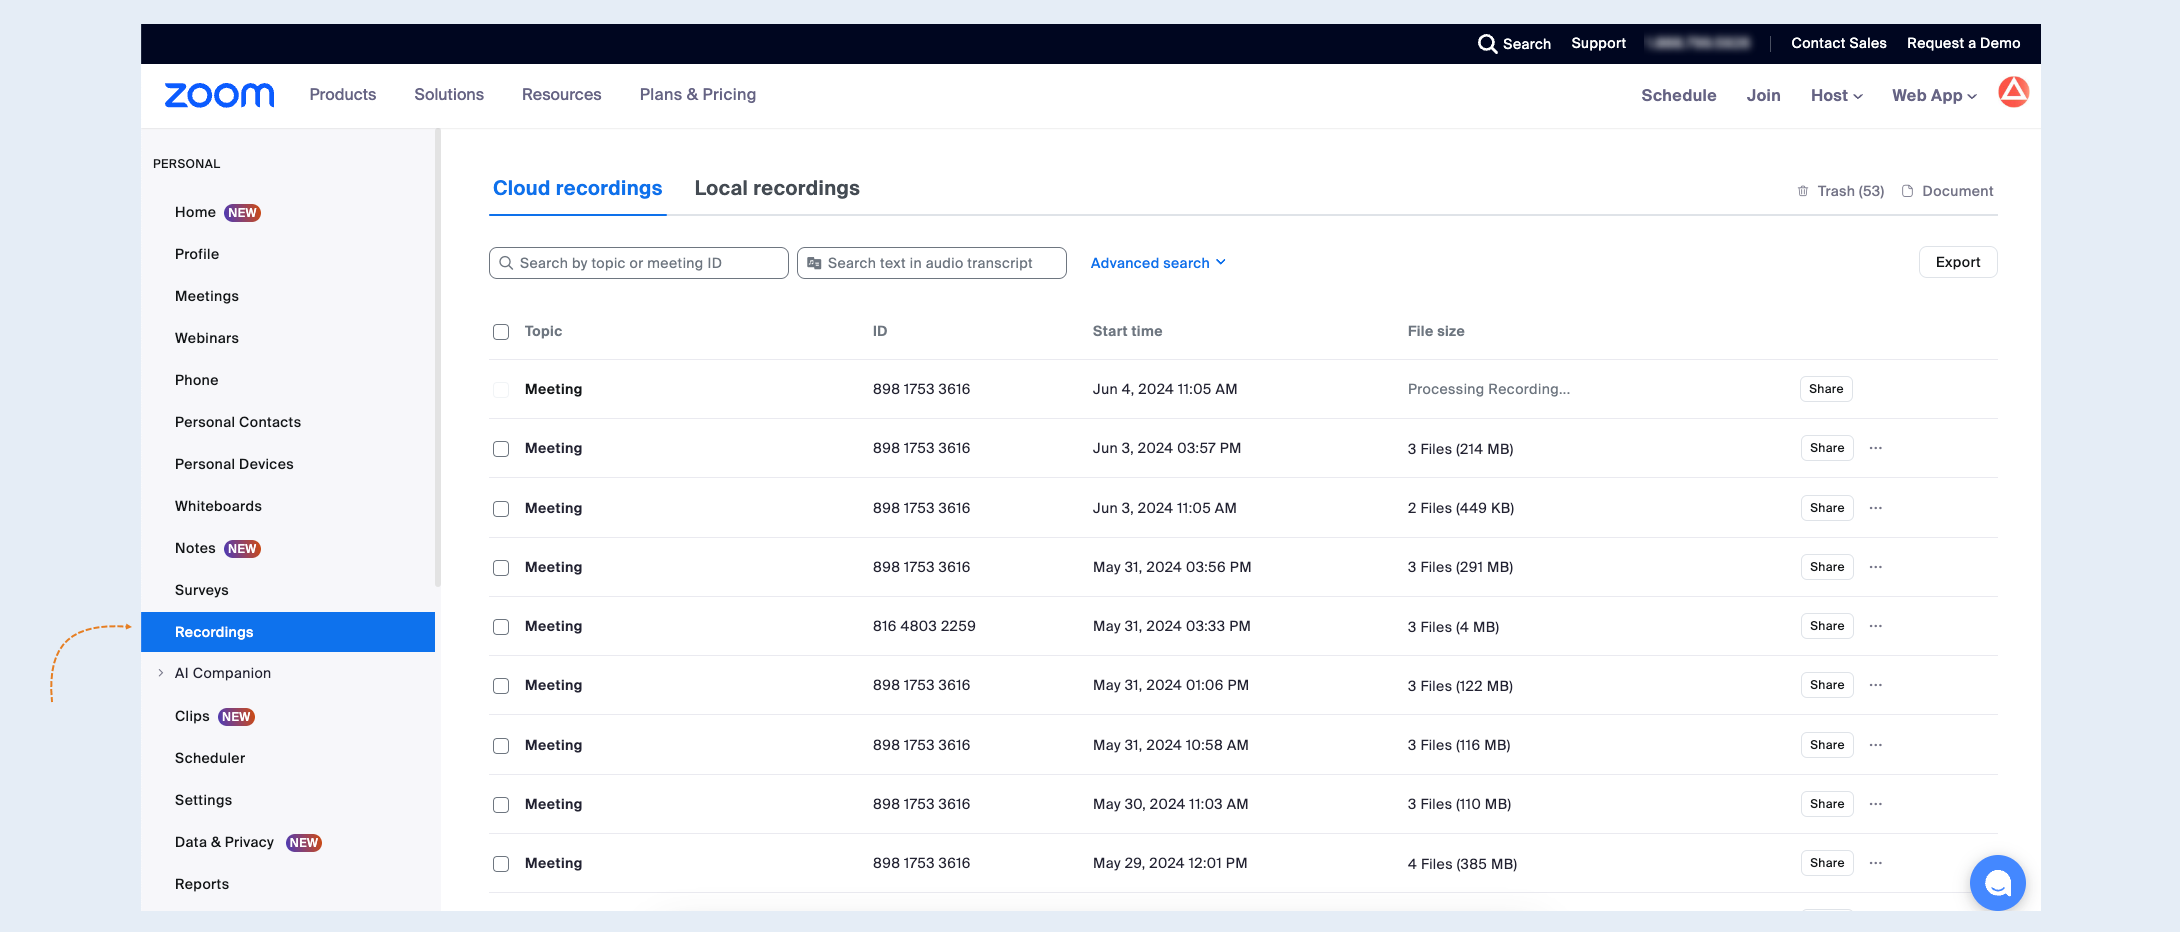This screenshot has height=932, width=2180.
Task: Go to Home in sidebar
Action: (195, 212)
